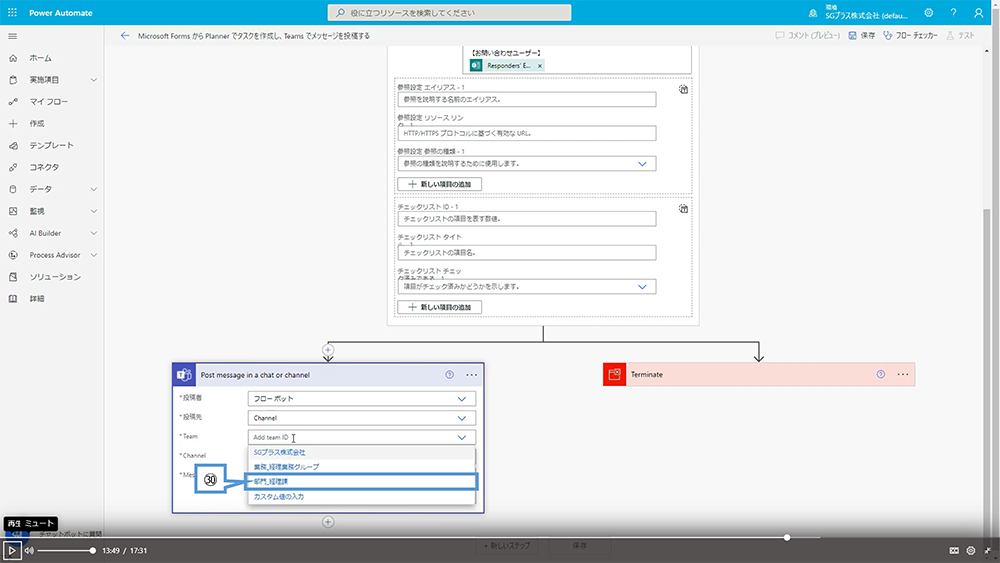The width and height of the screenshot is (1000, 563).
Task: Remove the Responders' Email token
Action: 540,66
